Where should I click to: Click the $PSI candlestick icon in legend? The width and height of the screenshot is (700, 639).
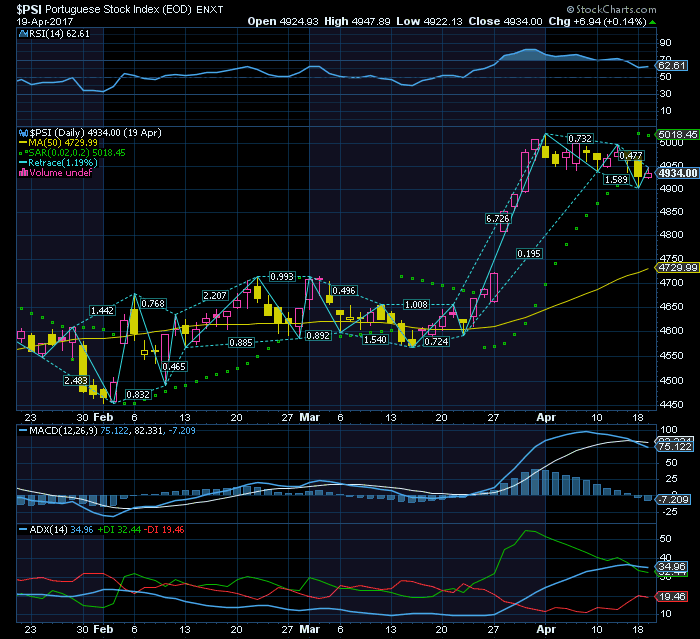[21, 132]
